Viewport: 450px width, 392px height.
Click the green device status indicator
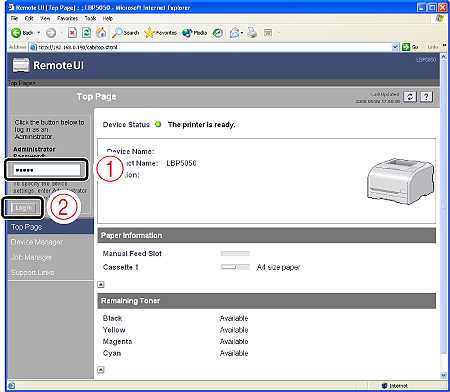pos(158,124)
